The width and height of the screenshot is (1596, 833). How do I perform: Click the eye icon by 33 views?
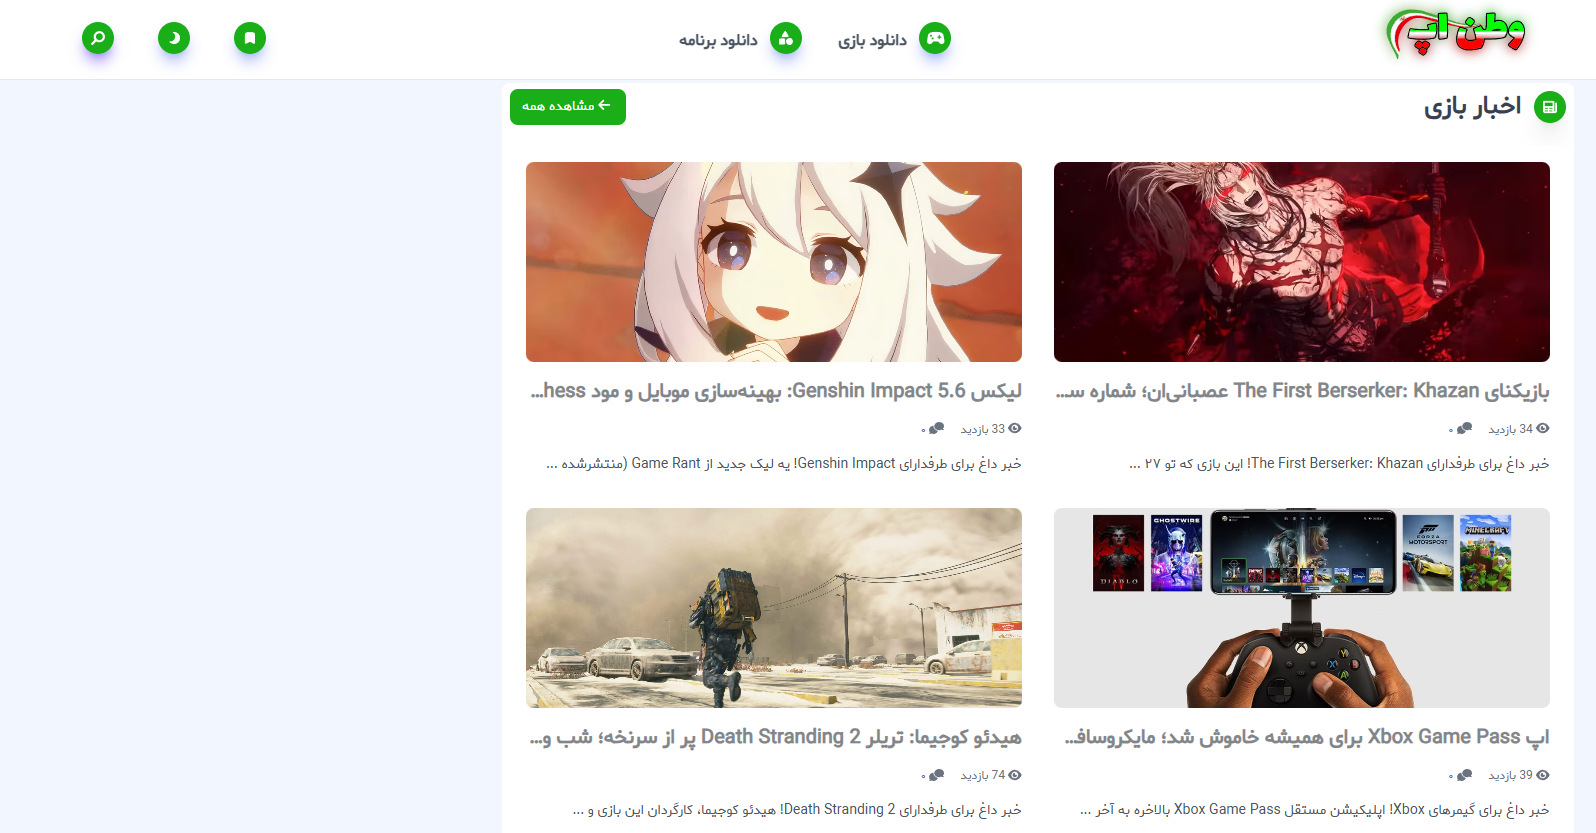tap(1015, 428)
